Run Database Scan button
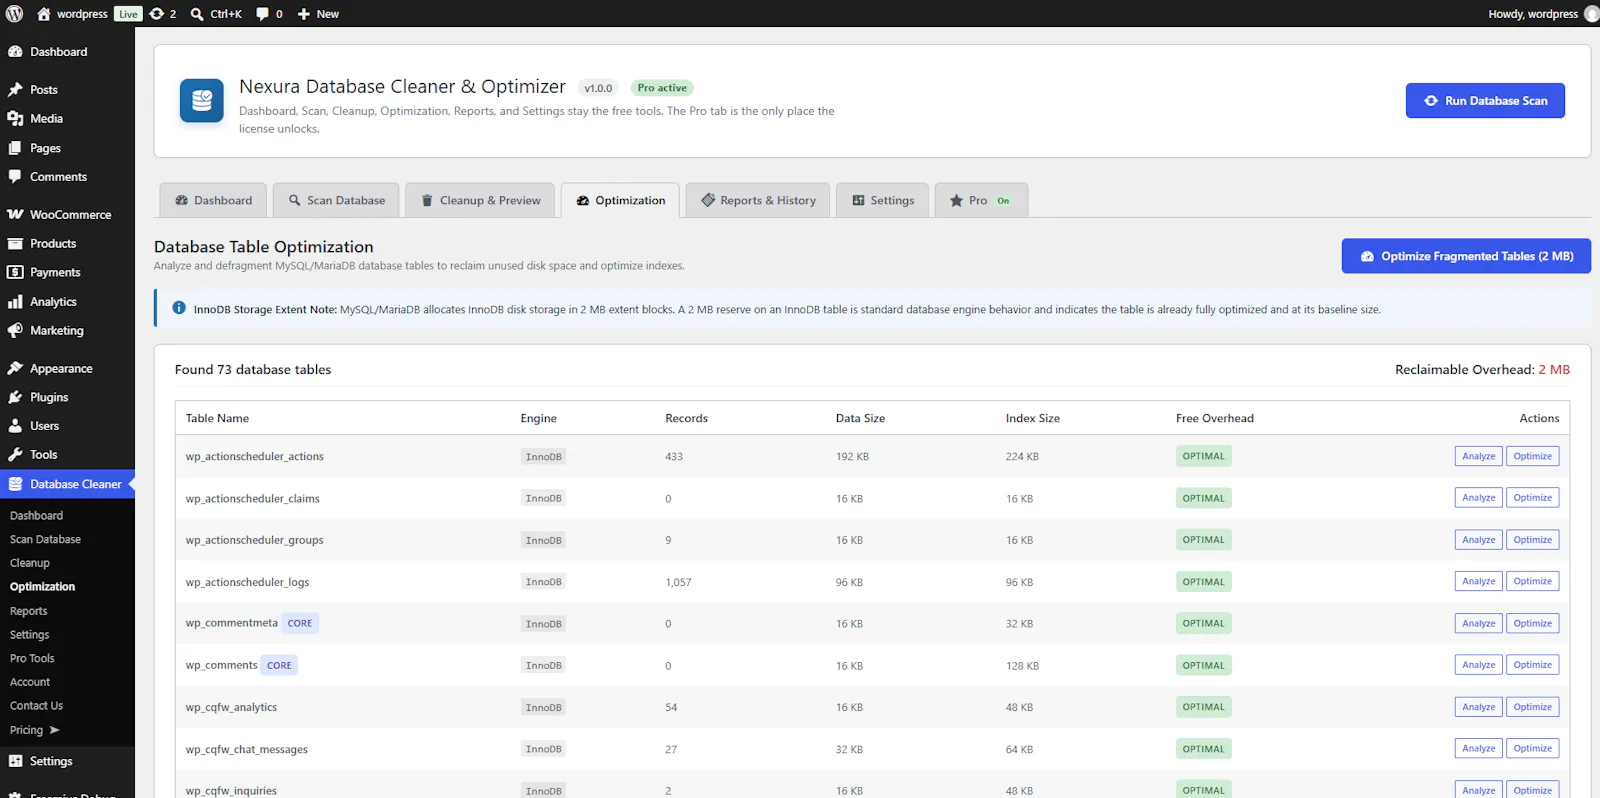The width and height of the screenshot is (1600, 798). click(1485, 101)
